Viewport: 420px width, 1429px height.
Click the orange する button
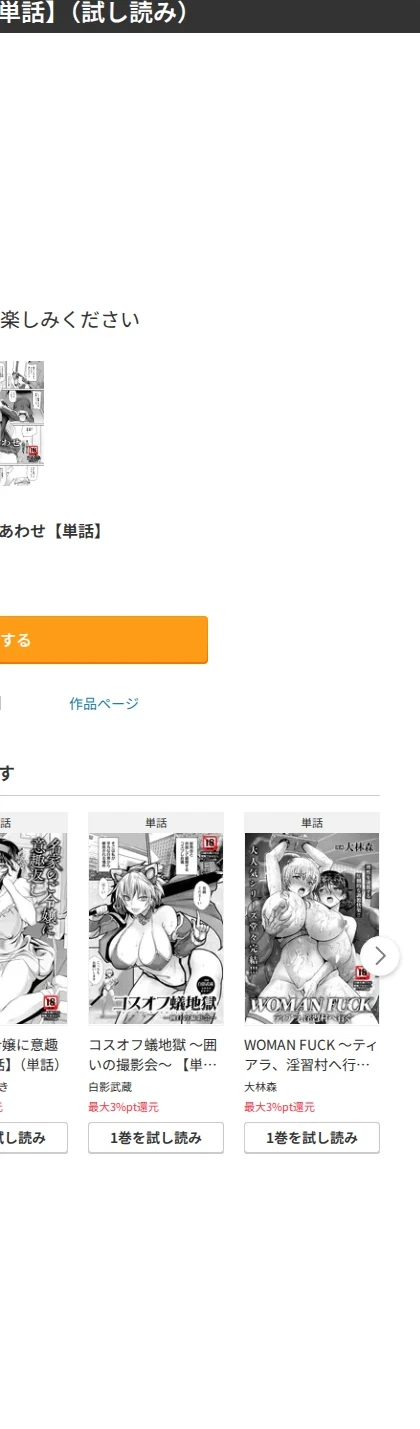(104, 640)
